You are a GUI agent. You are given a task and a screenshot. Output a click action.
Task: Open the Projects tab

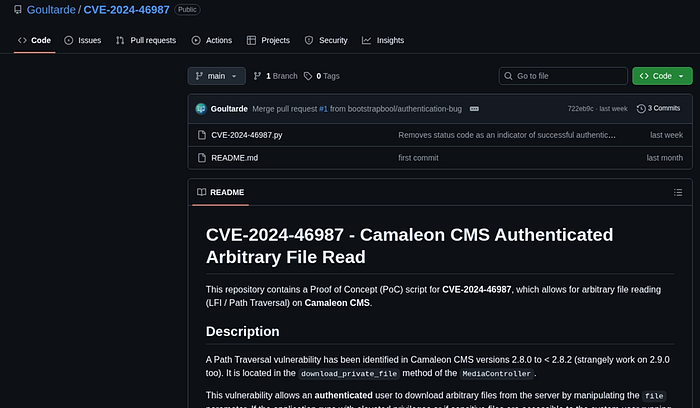(268, 40)
